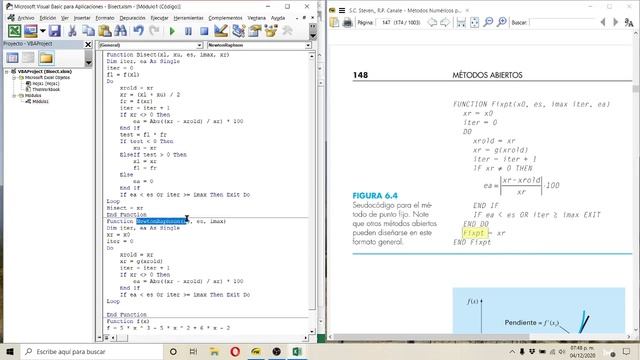Undo the last edit in VBA editor
Image resolution: width=640 pixels, height=360 pixels.
(138, 31)
